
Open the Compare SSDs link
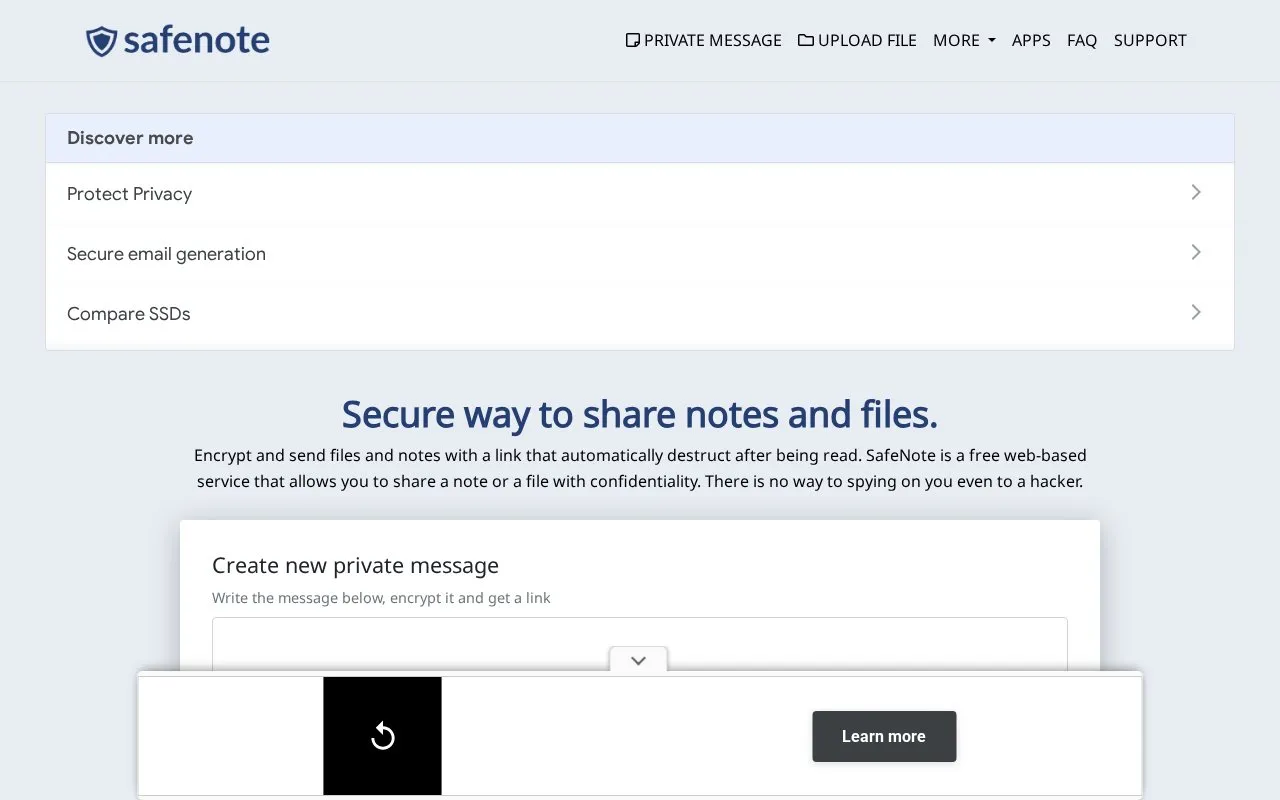(640, 313)
